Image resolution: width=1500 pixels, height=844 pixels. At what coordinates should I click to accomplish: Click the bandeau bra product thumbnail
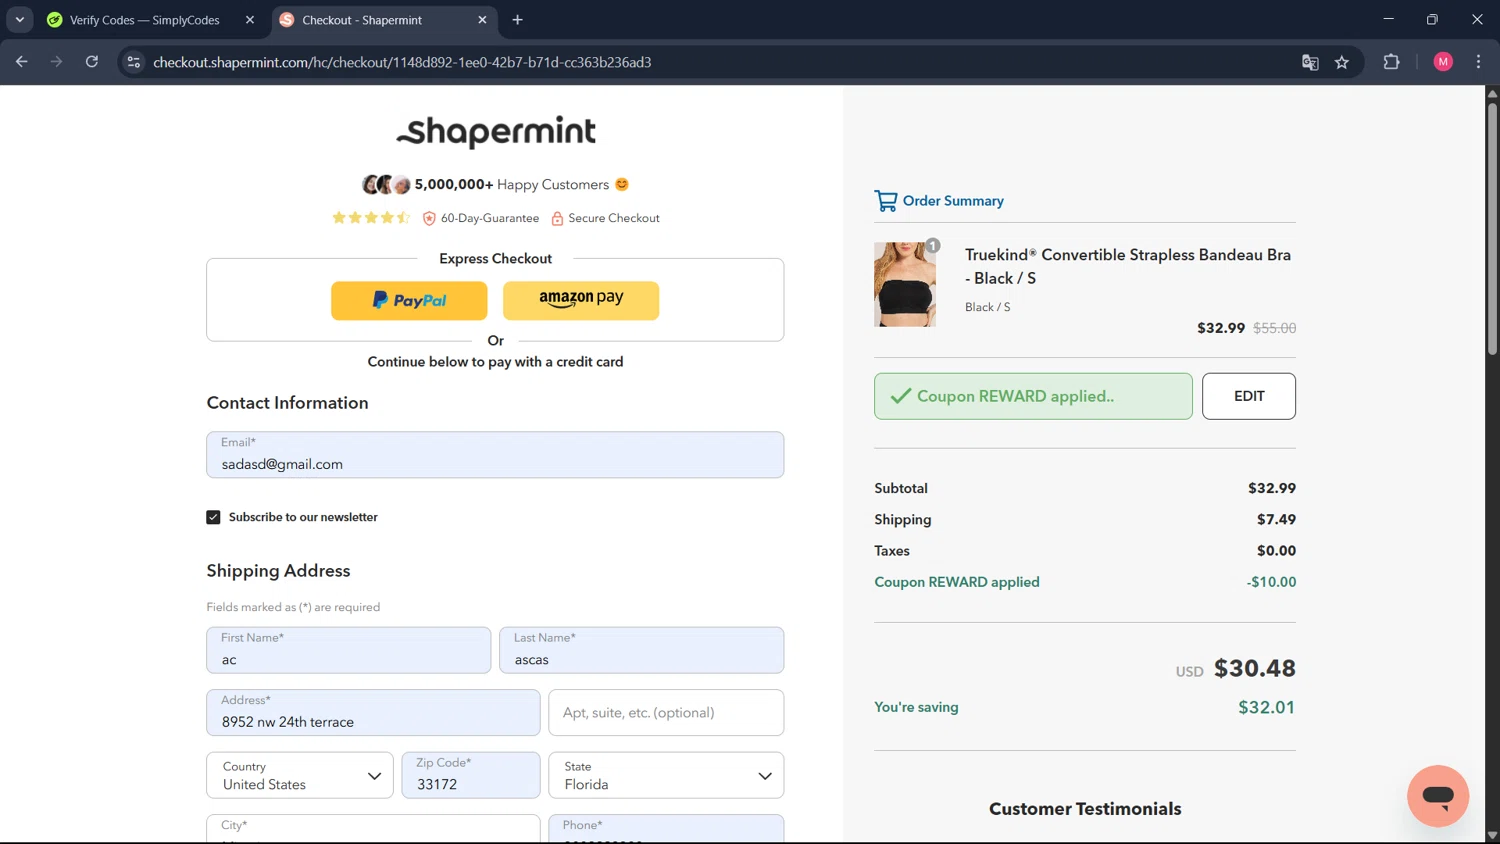click(905, 284)
